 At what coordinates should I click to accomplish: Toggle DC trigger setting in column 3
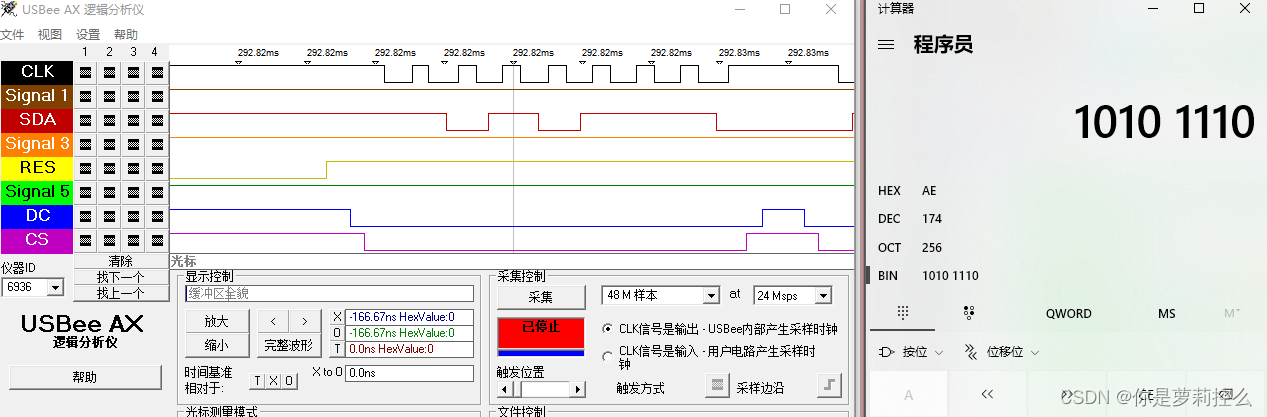[133, 216]
